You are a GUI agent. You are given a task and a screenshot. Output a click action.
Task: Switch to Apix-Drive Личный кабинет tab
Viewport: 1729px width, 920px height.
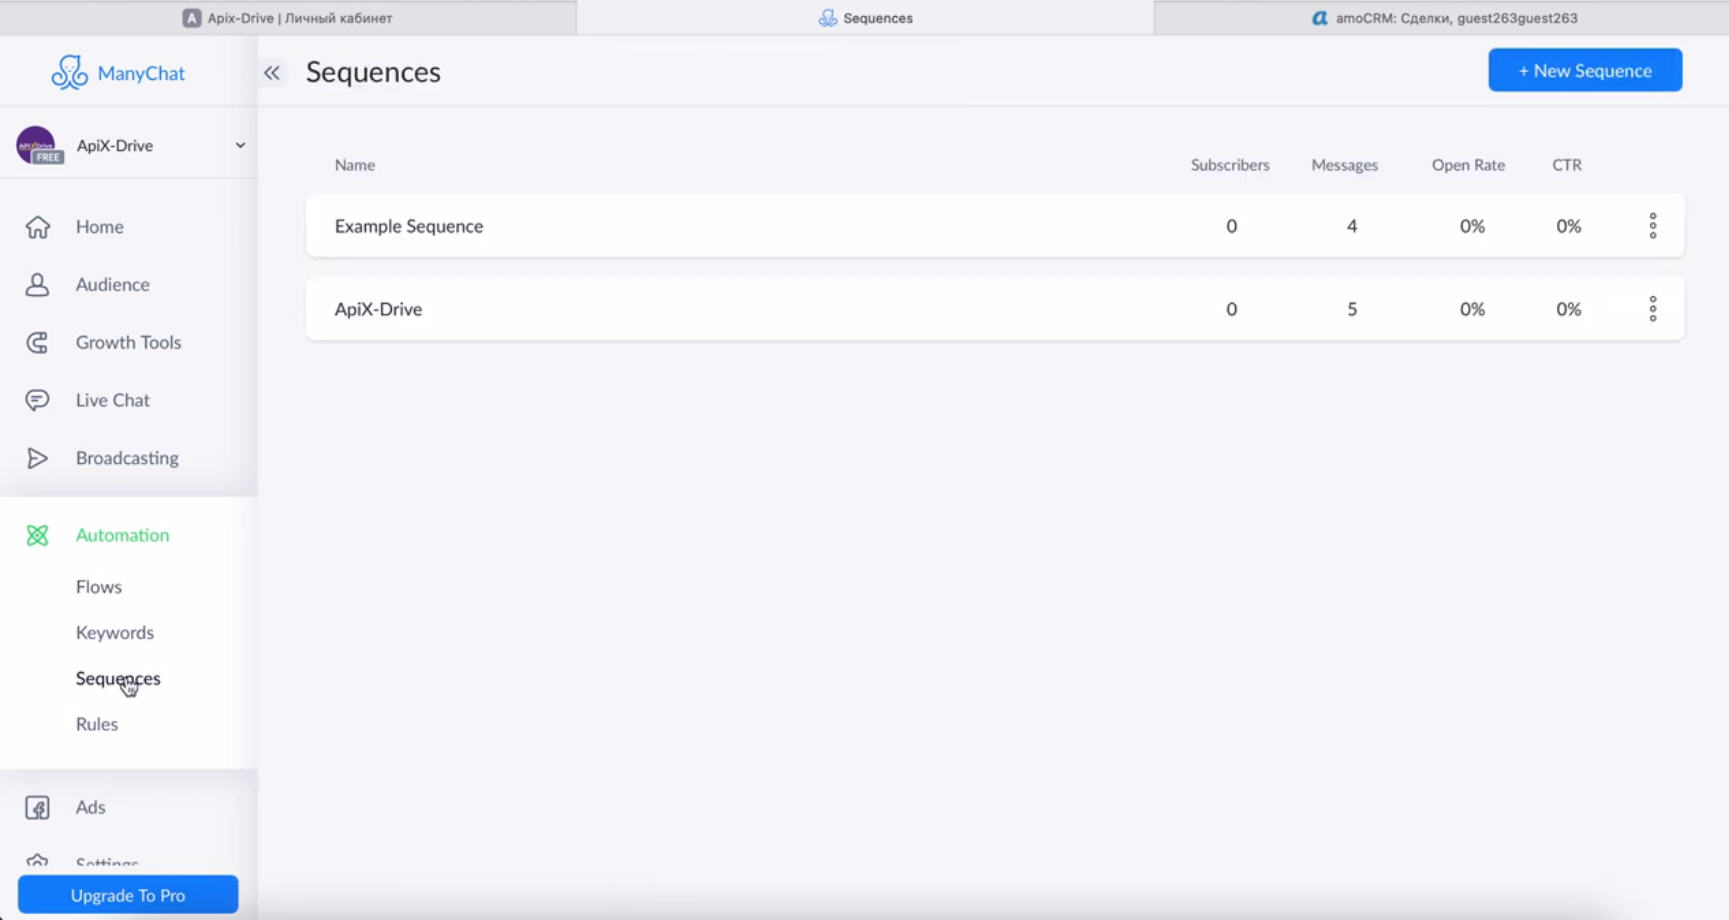pos(288,18)
